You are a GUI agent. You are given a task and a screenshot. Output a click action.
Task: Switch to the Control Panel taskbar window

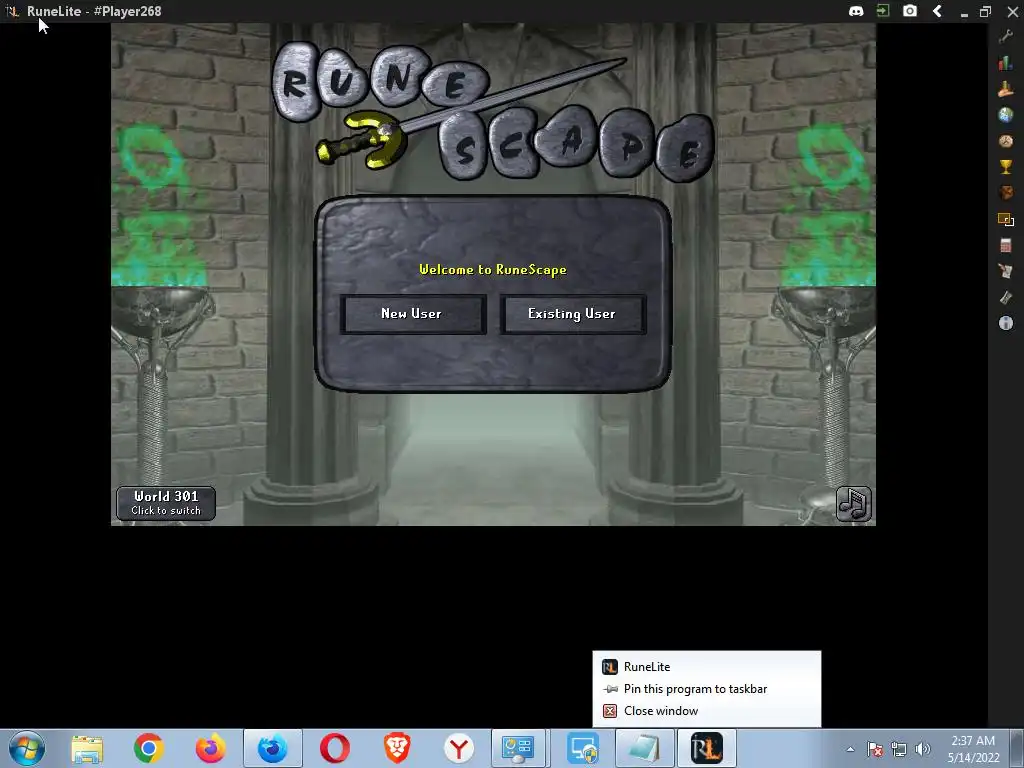coord(519,748)
